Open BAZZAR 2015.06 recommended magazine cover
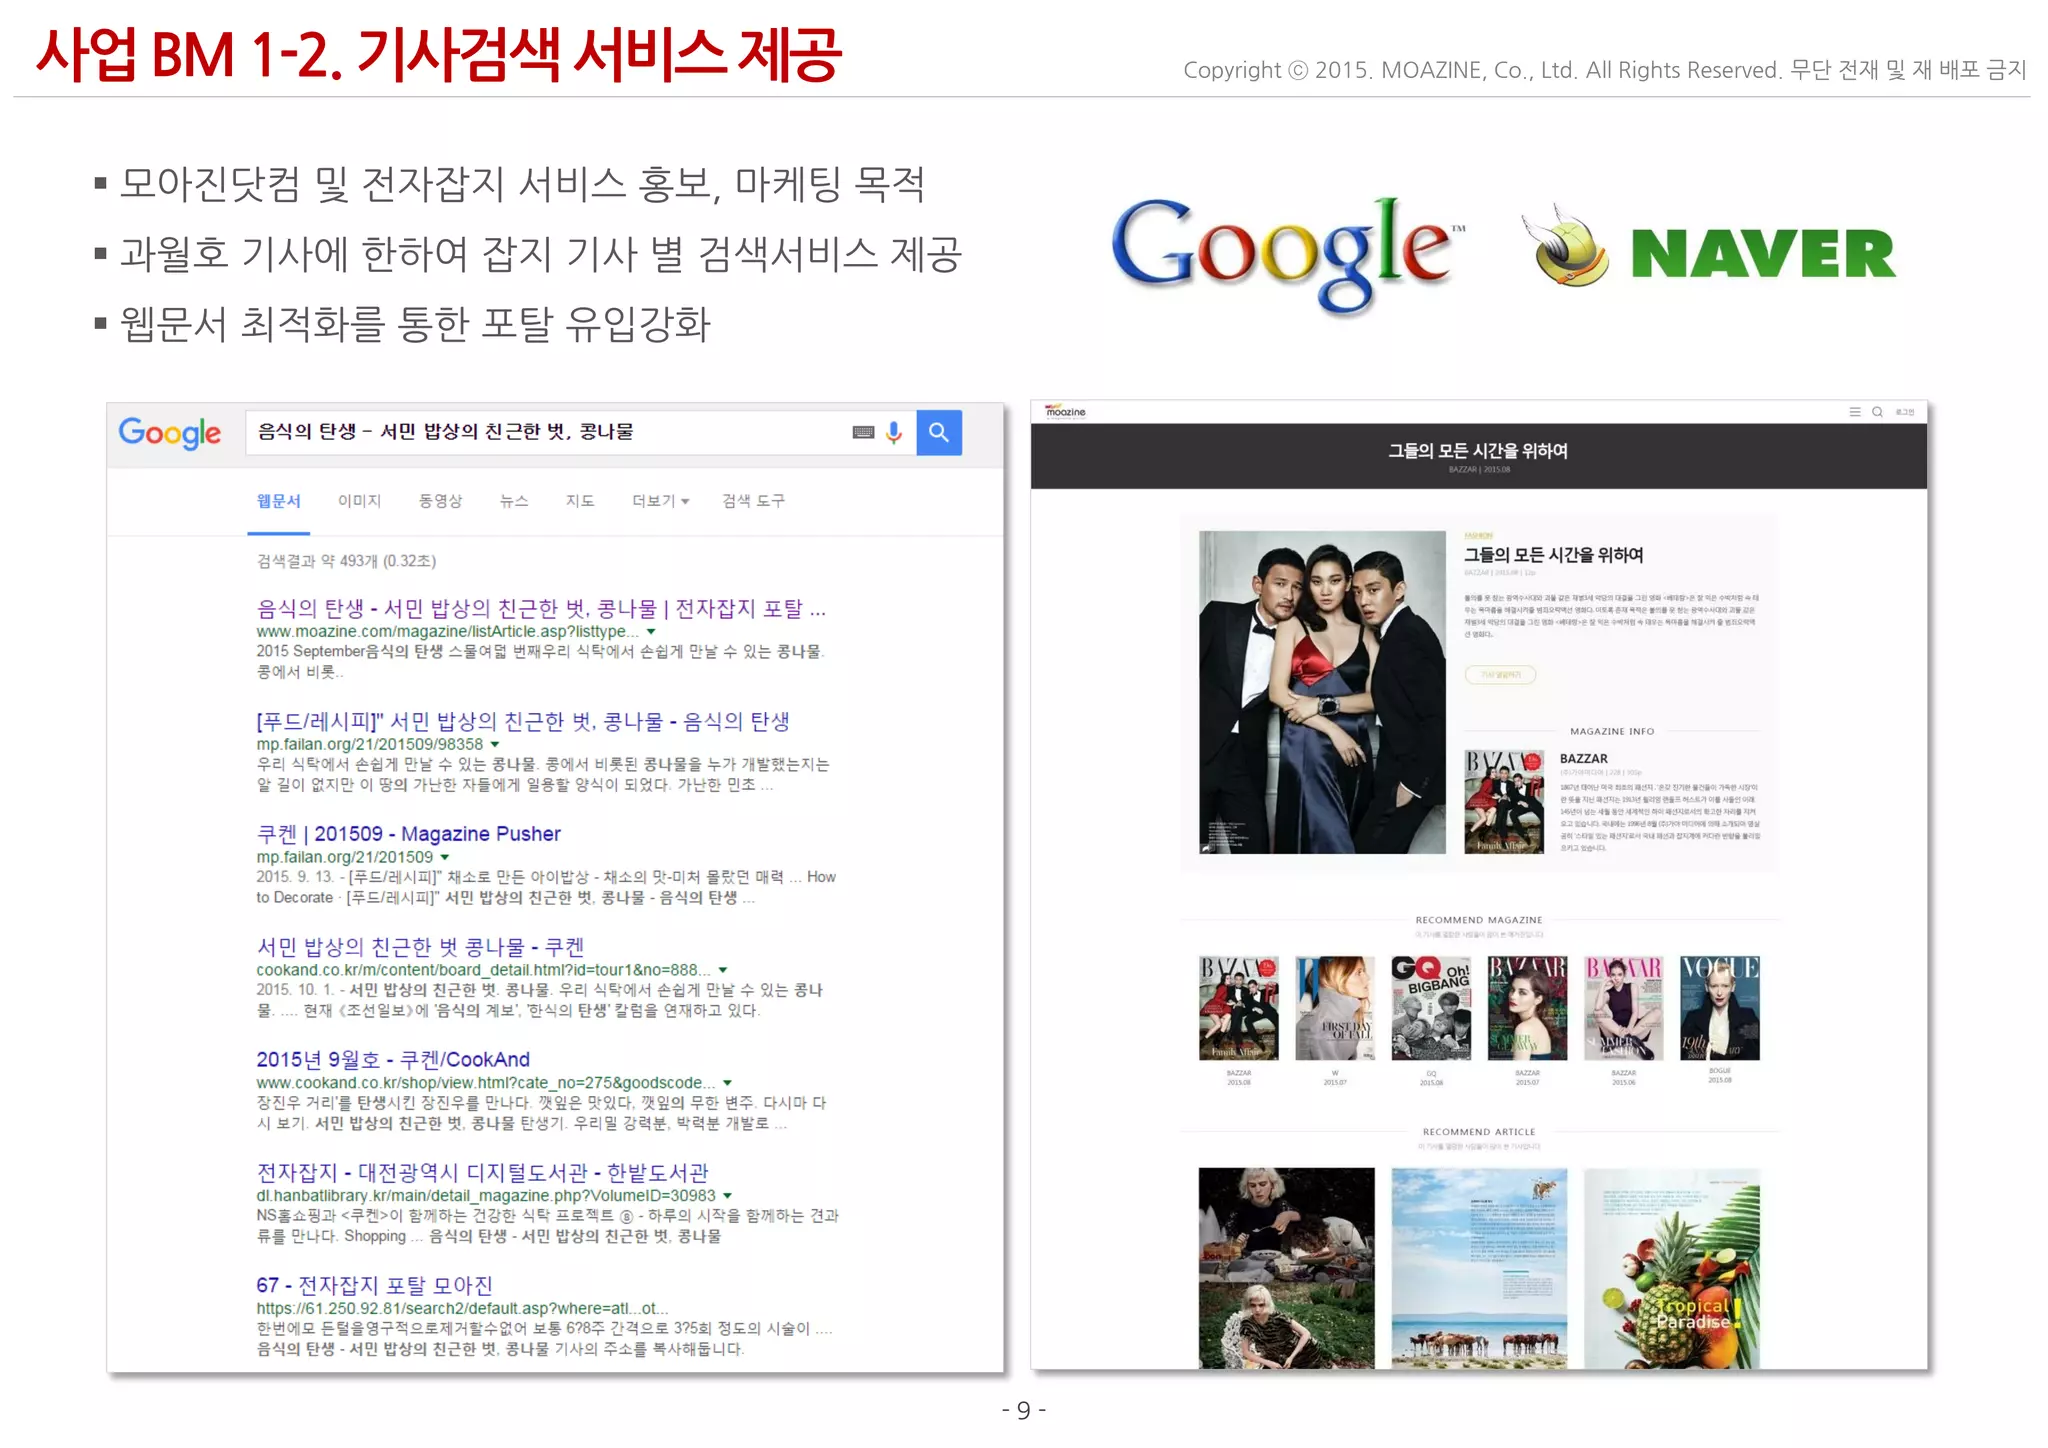 [x=1623, y=1008]
